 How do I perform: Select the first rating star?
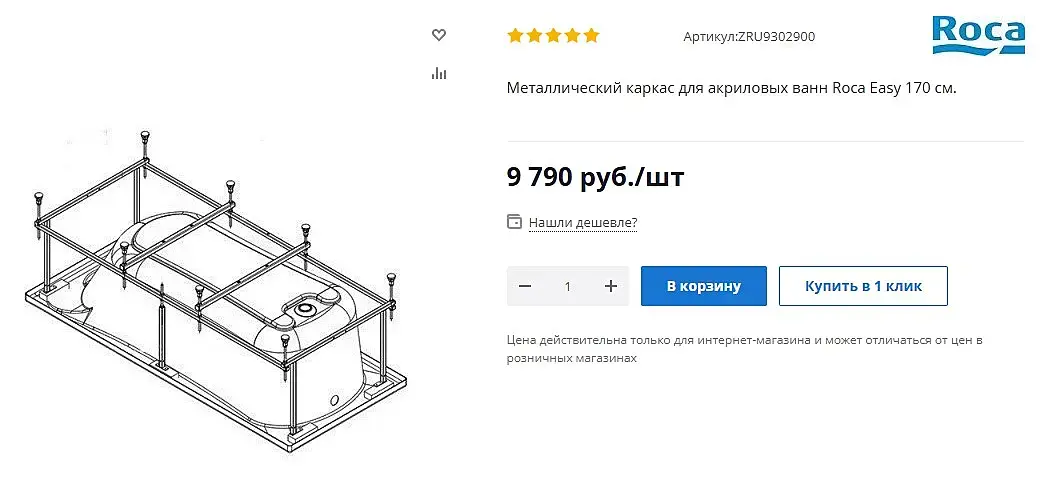click(515, 35)
